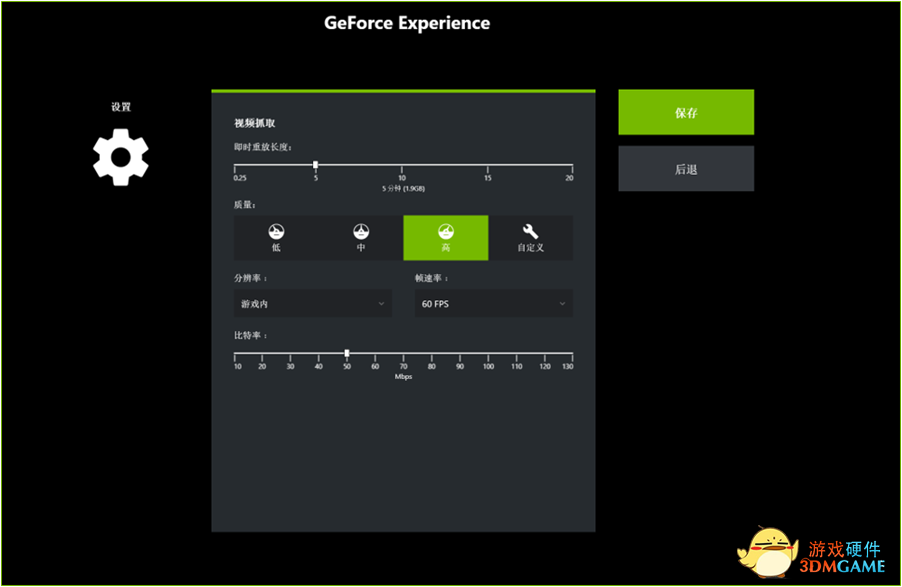
Task: Select the 中 (medium) quality preset
Action: [361, 238]
